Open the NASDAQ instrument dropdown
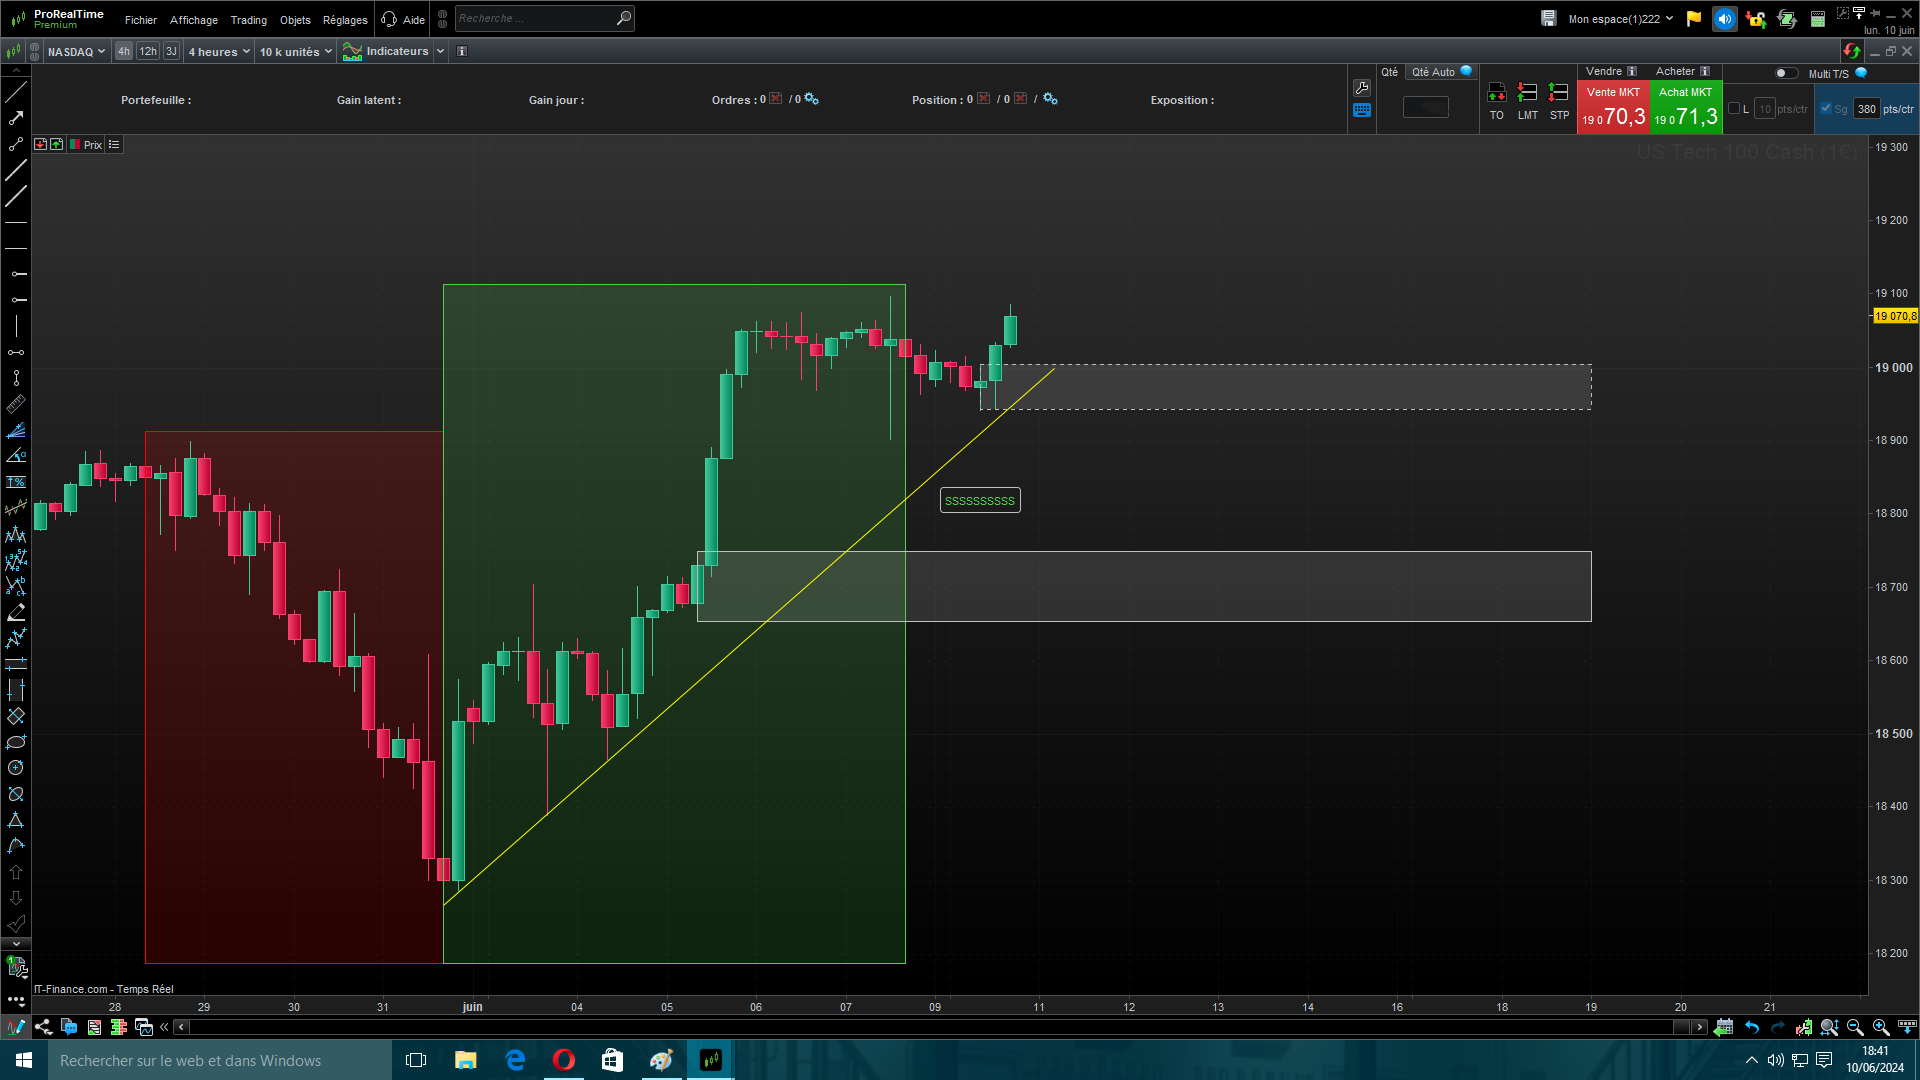 click(76, 52)
